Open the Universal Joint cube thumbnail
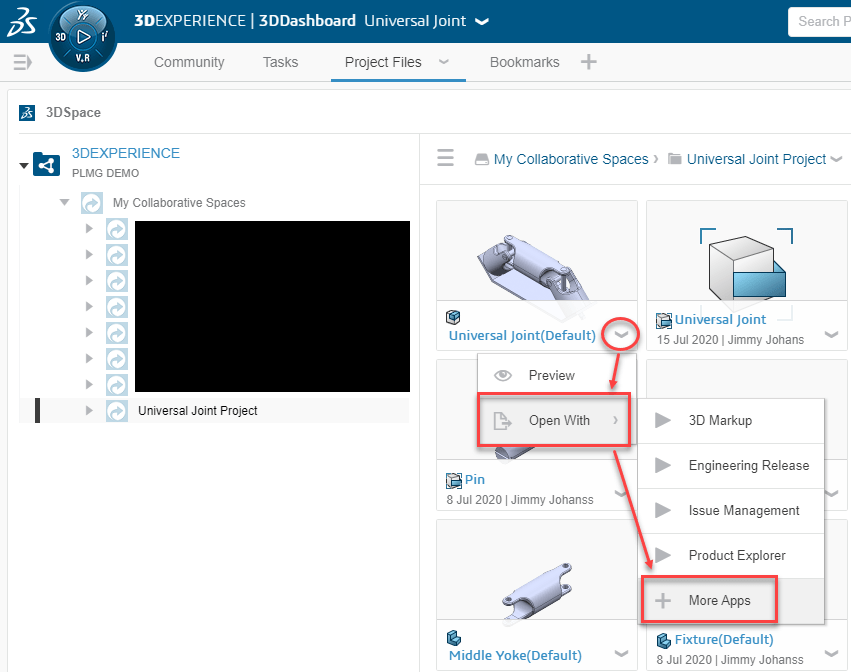The image size is (851, 672). tap(747, 266)
